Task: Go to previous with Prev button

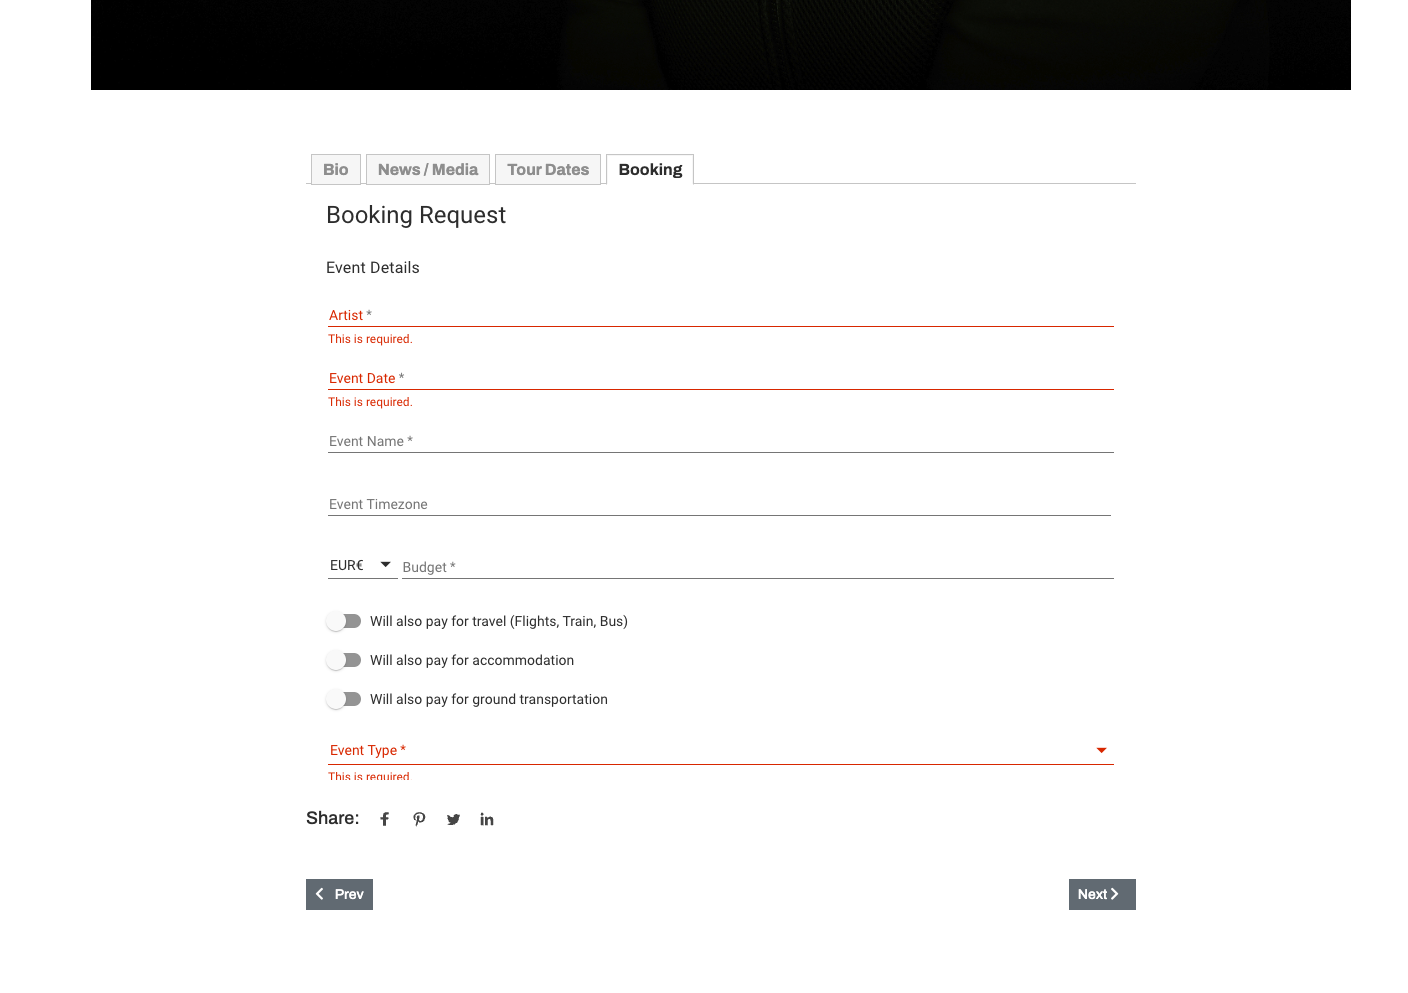Action: coord(339,894)
